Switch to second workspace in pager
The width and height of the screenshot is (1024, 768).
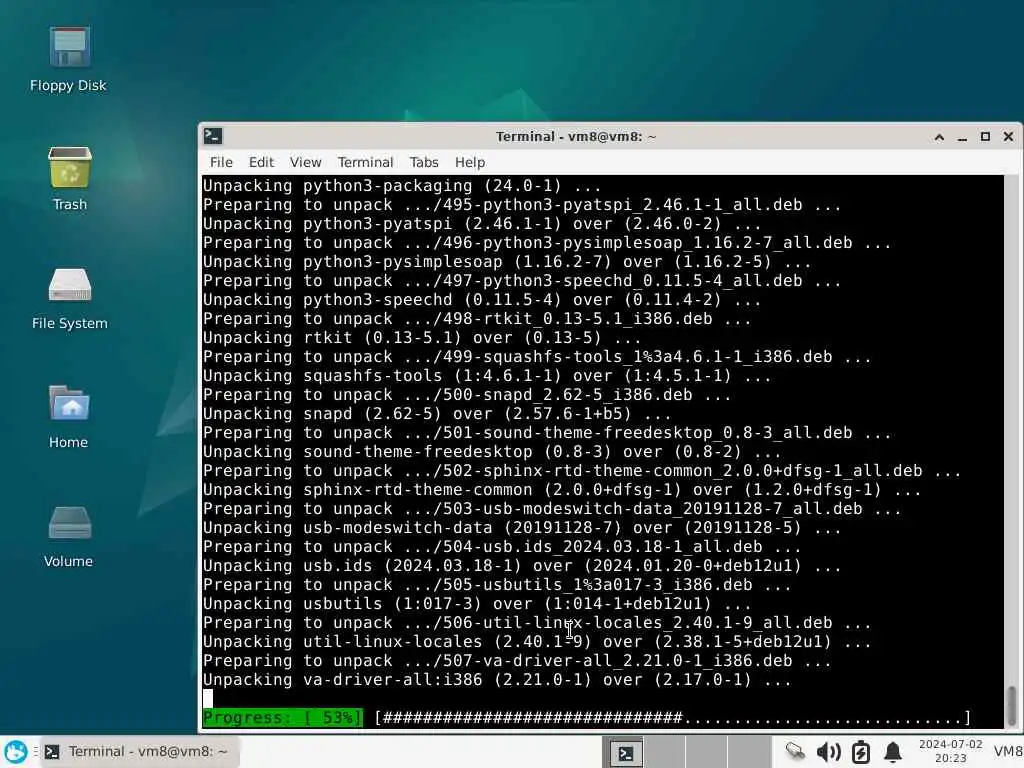(664, 753)
